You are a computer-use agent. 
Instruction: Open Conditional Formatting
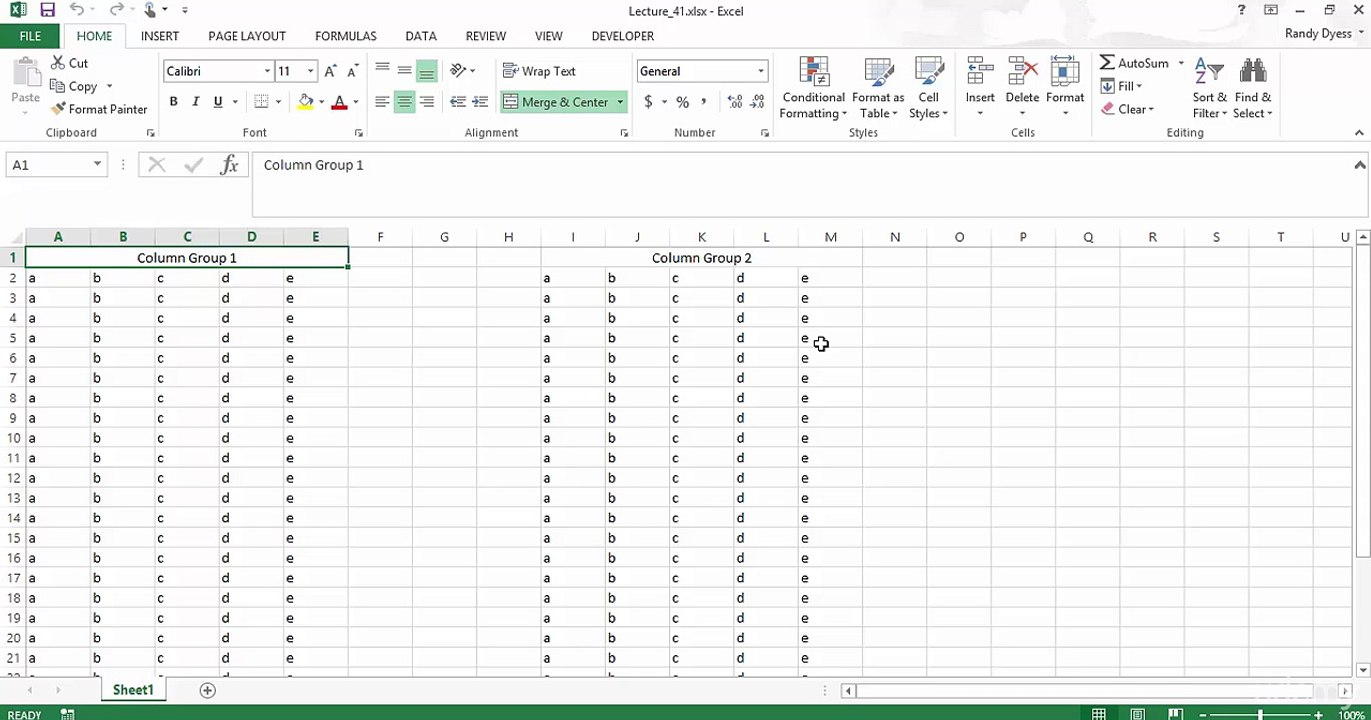point(813,88)
